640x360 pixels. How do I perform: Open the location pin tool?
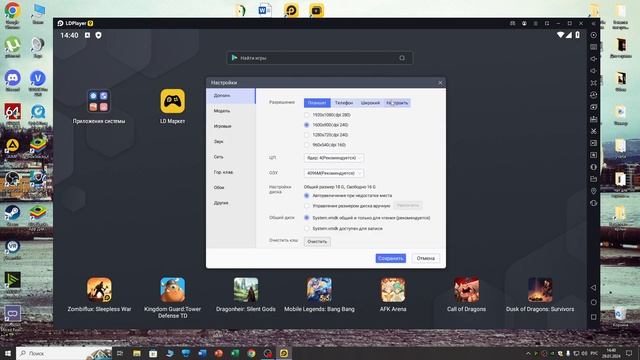[594, 191]
